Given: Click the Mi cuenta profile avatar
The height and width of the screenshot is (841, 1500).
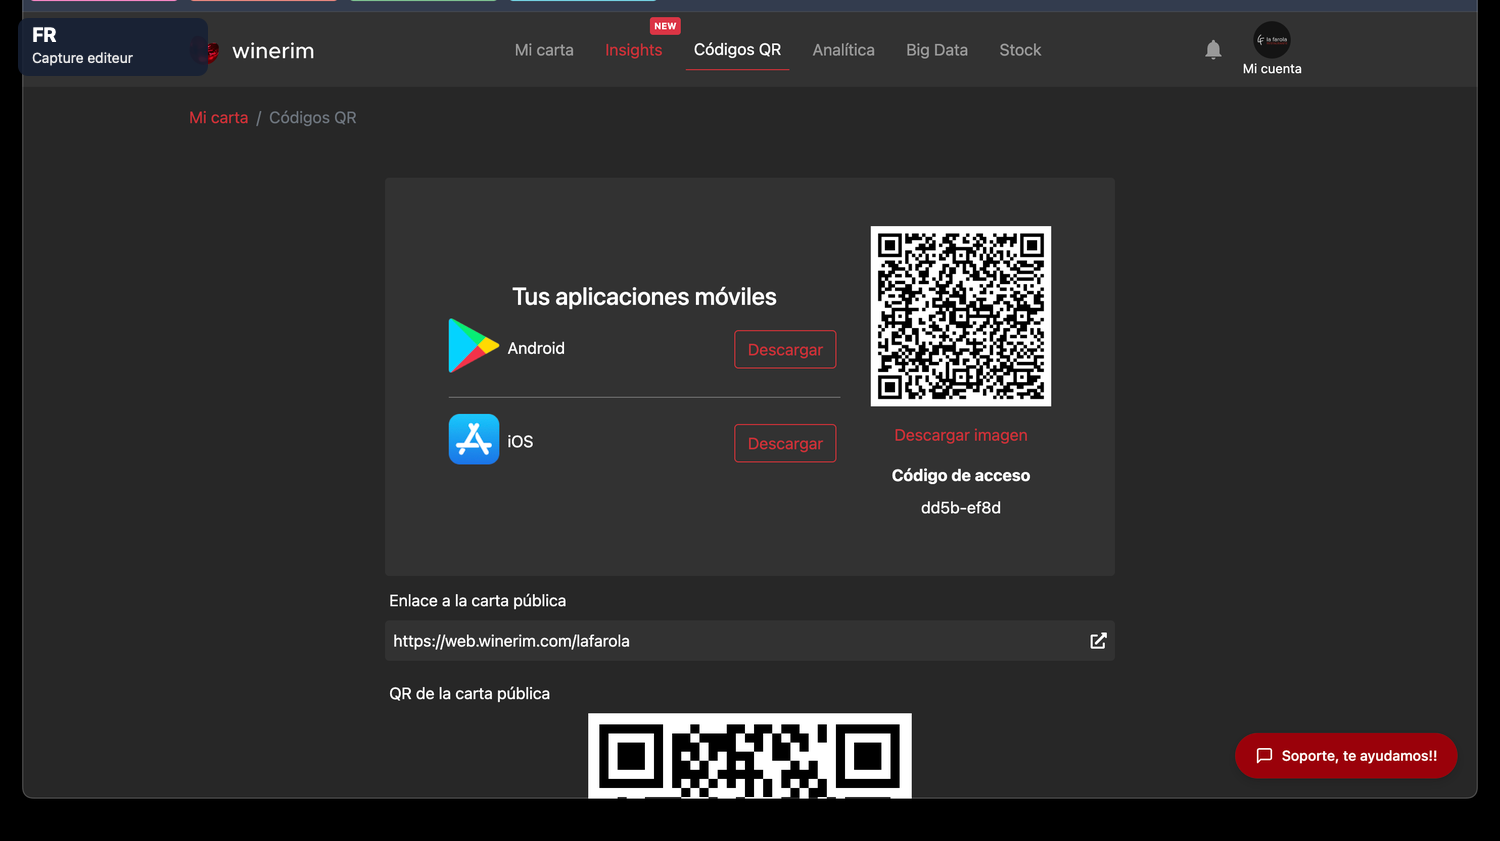Looking at the screenshot, I should [x=1272, y=40].
